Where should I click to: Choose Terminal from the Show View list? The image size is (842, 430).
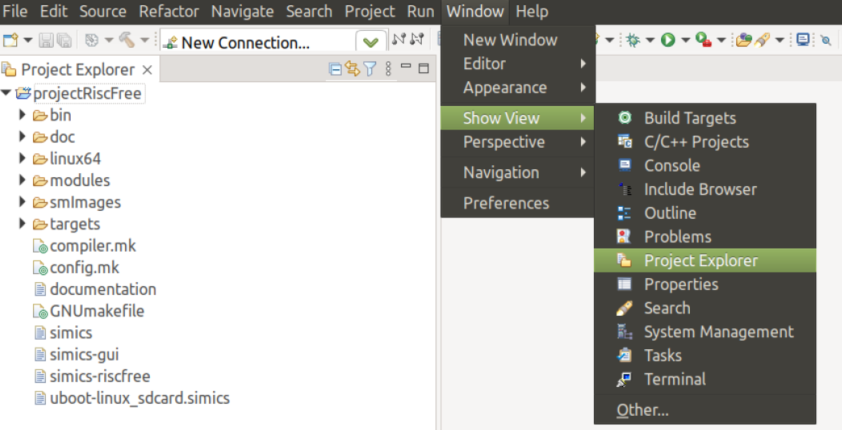674,379
